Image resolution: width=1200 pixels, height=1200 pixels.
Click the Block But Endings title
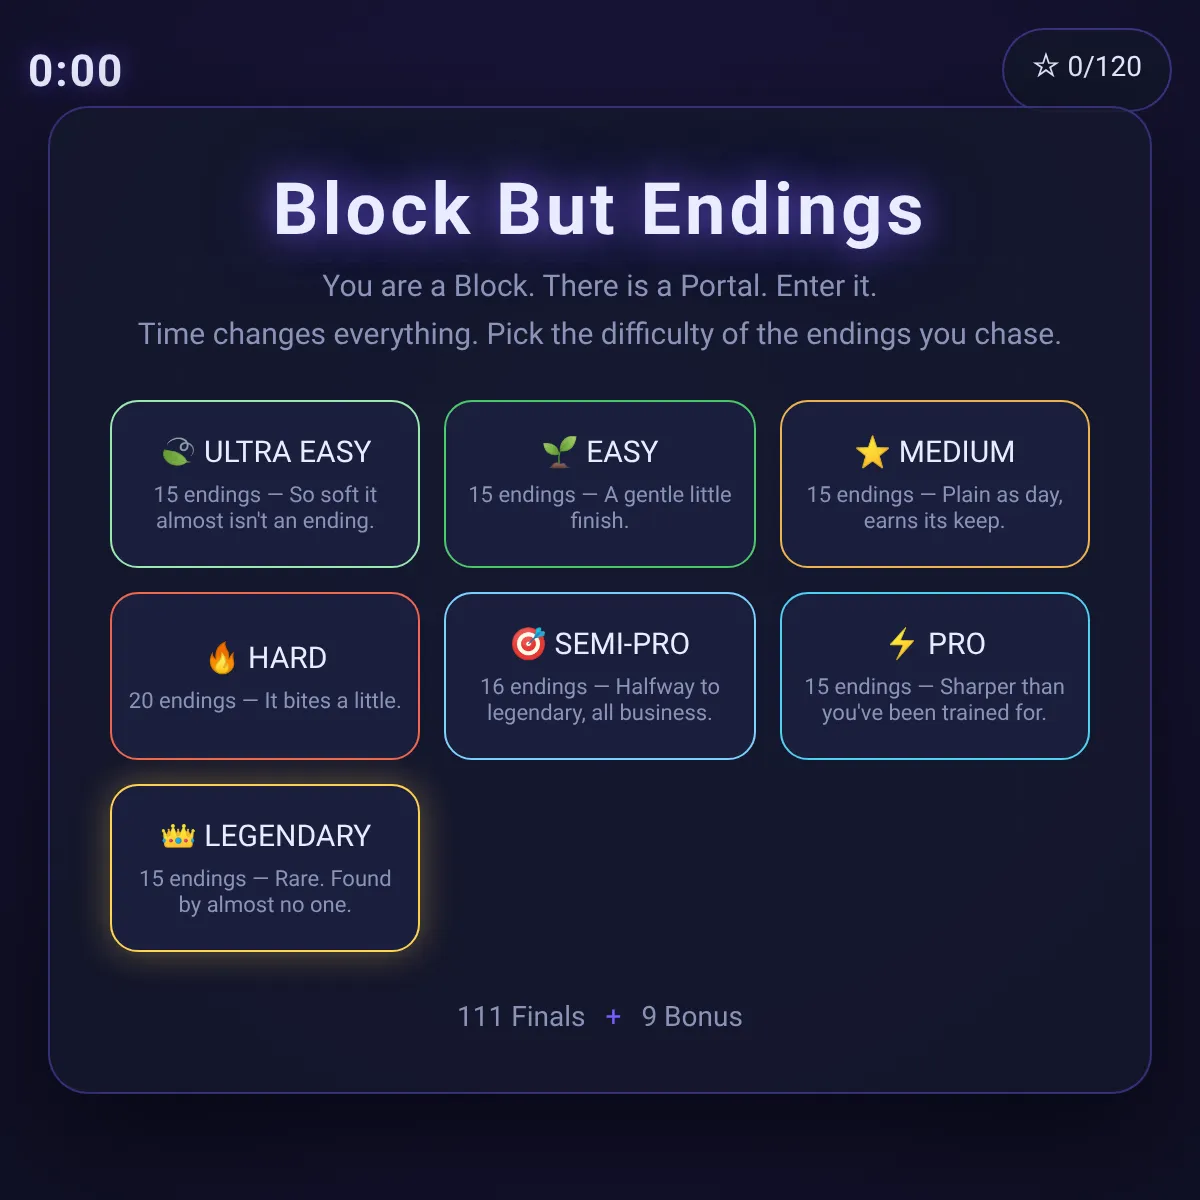coord(599,209)
